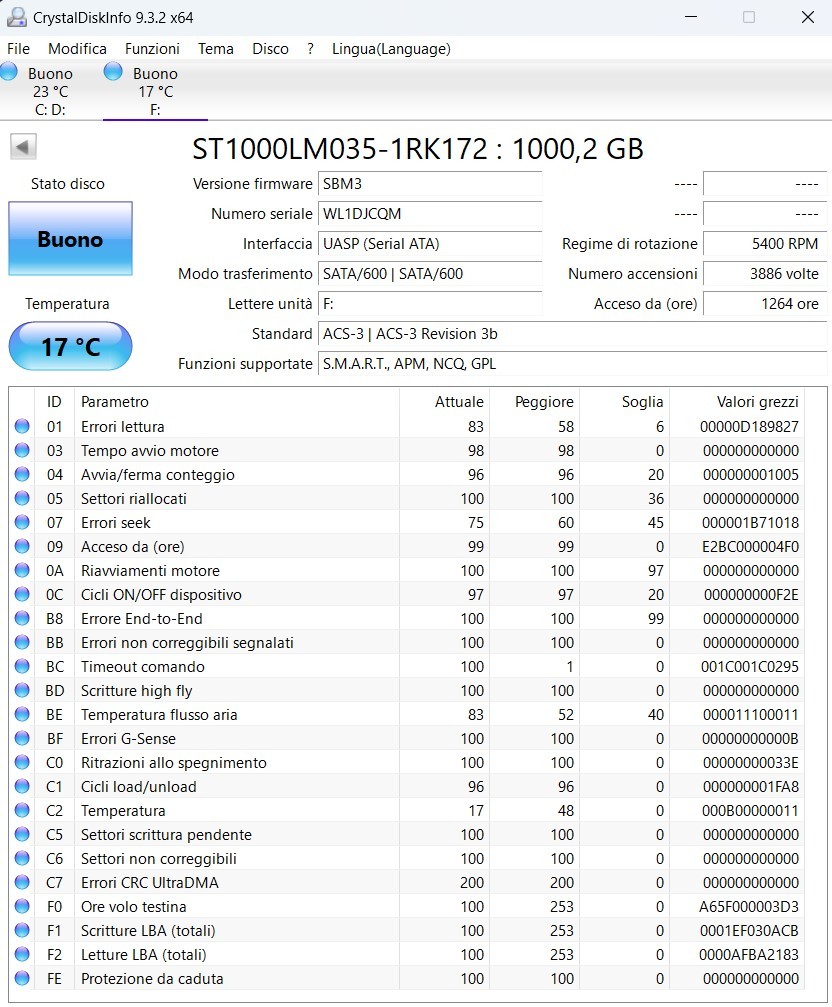Click status orb for Scritture LBA (totali) row
Viewport: 832px width, 1007px height.
22,930
